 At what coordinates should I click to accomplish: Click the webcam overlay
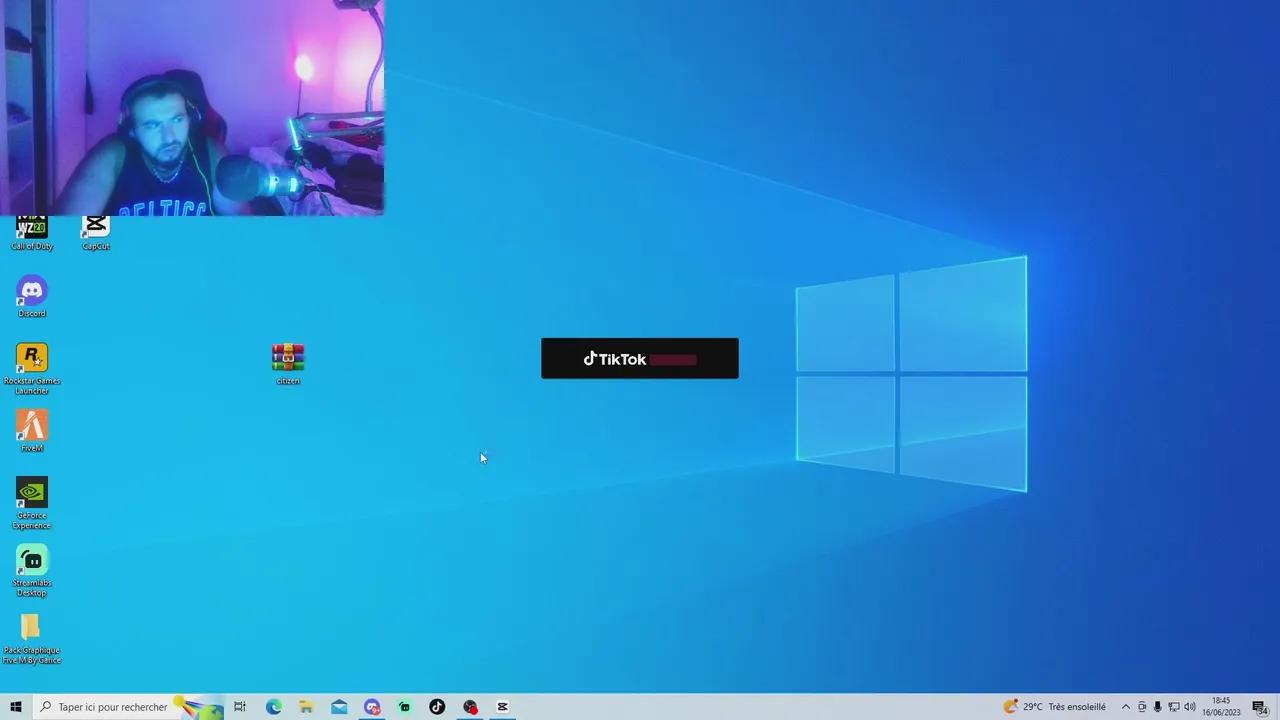click(x=192, y=107)
